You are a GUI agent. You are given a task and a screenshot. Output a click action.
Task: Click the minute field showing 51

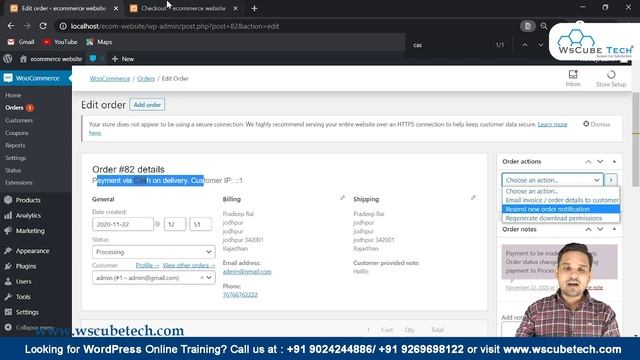[200, 224]
